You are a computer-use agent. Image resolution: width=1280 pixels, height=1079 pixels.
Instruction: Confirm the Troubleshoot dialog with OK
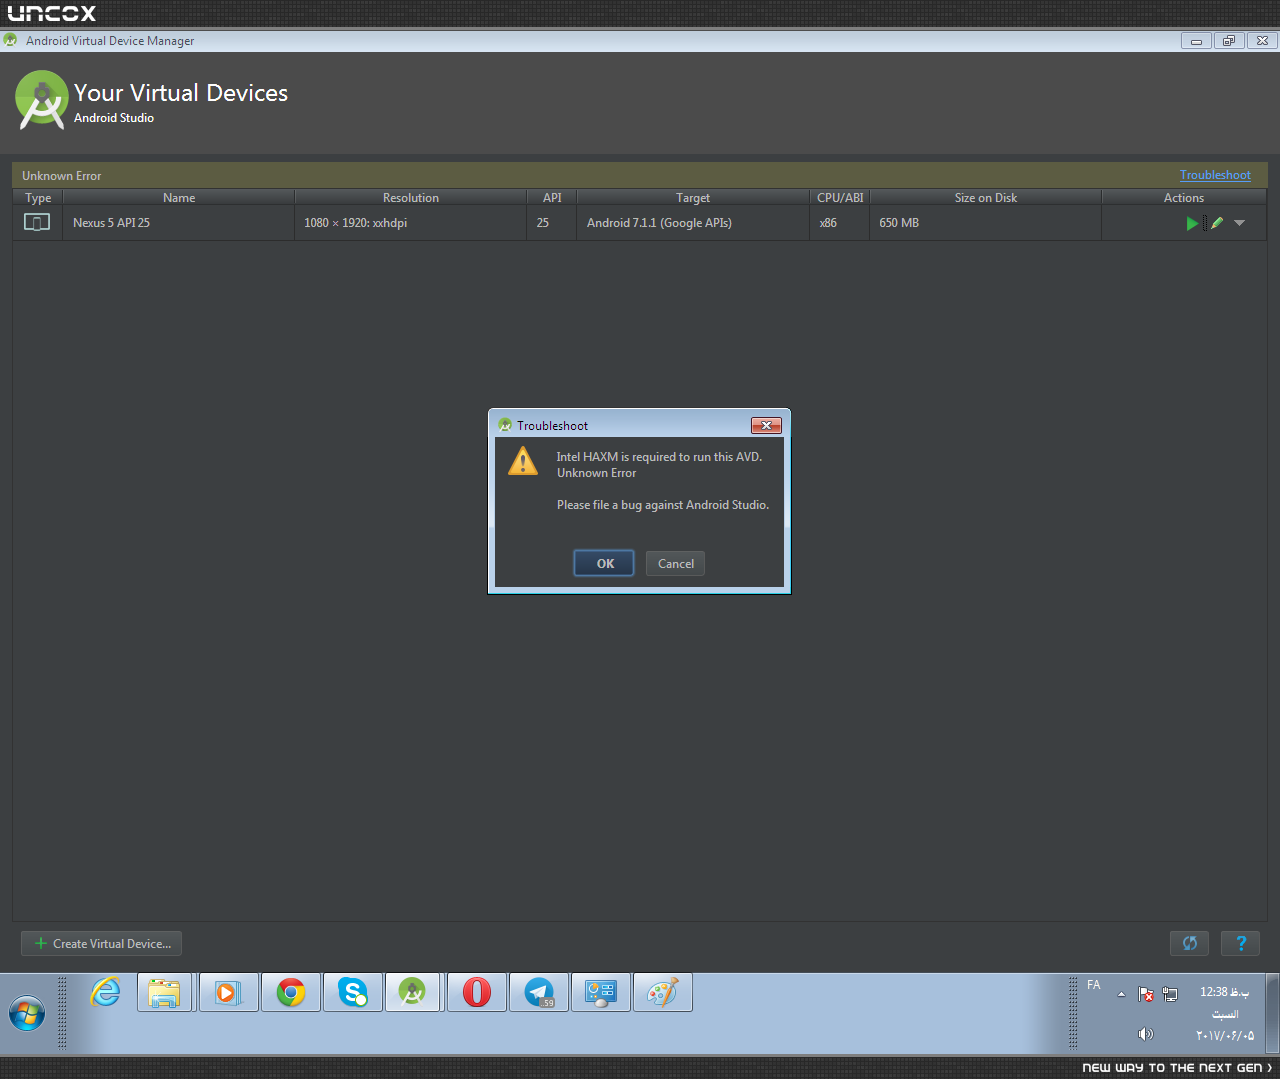pyautogui.click(x=605, y=564)
